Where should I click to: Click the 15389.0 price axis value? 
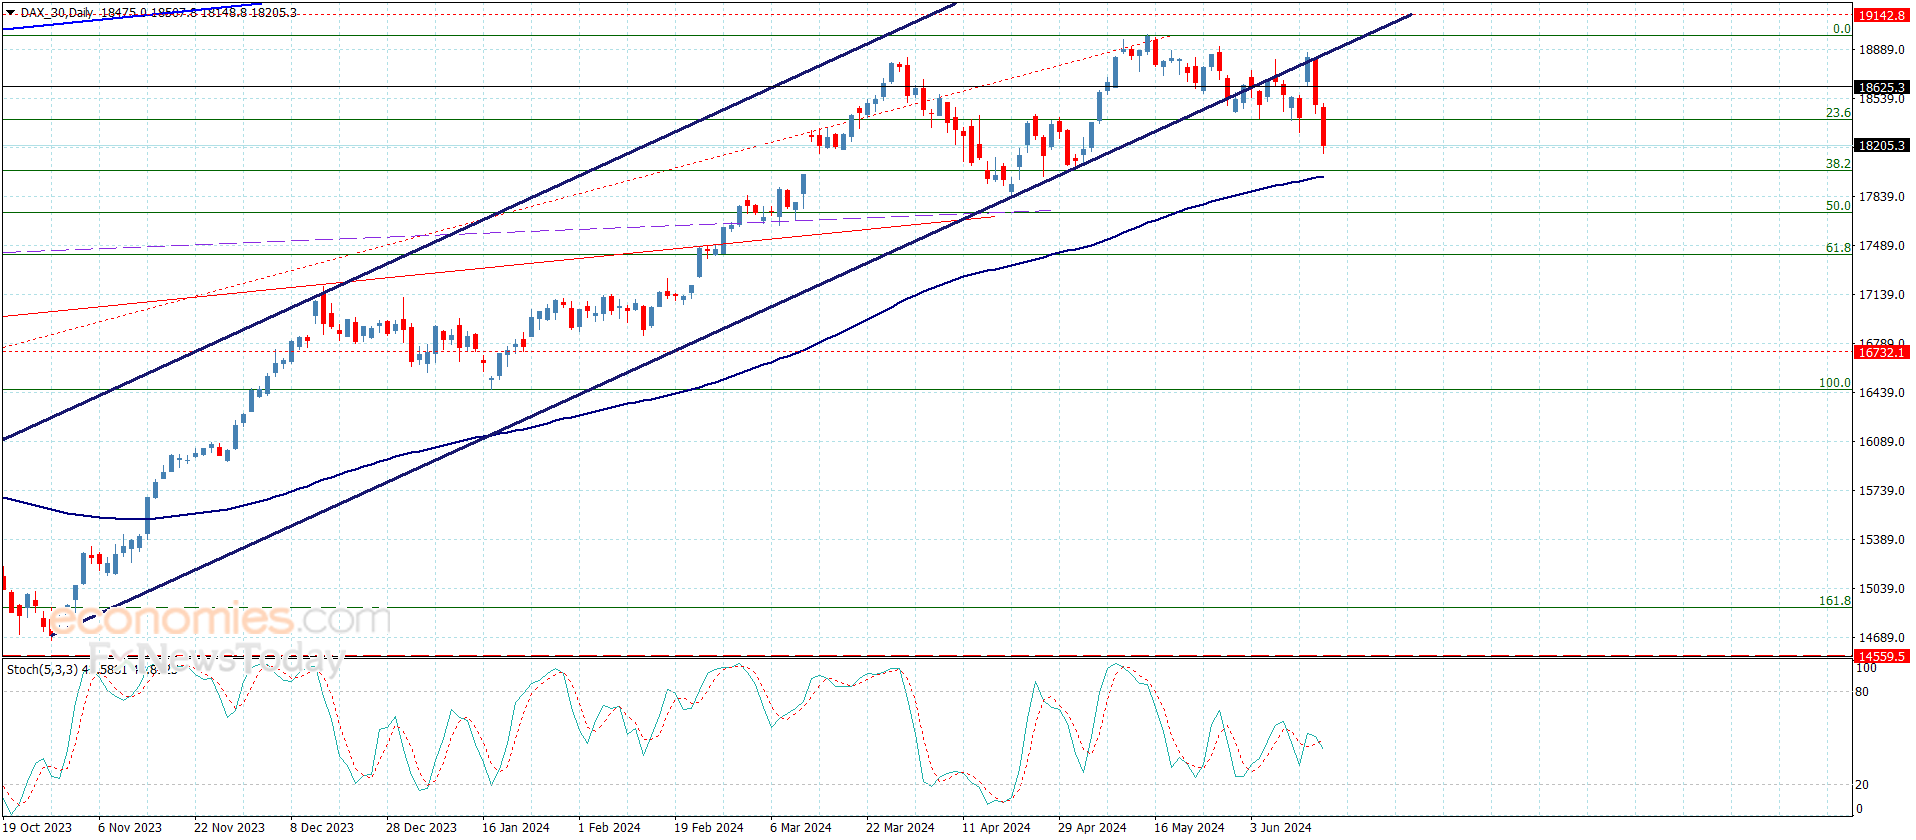pyautogui.click(x=1881, y=540)
